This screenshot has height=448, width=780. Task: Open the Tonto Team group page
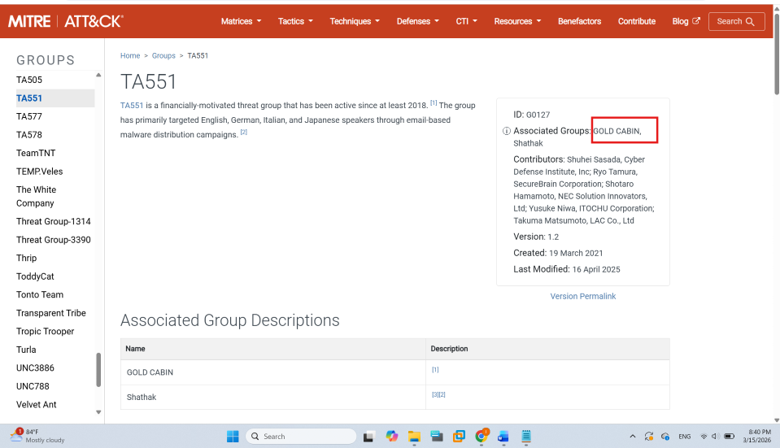point(40,295)
